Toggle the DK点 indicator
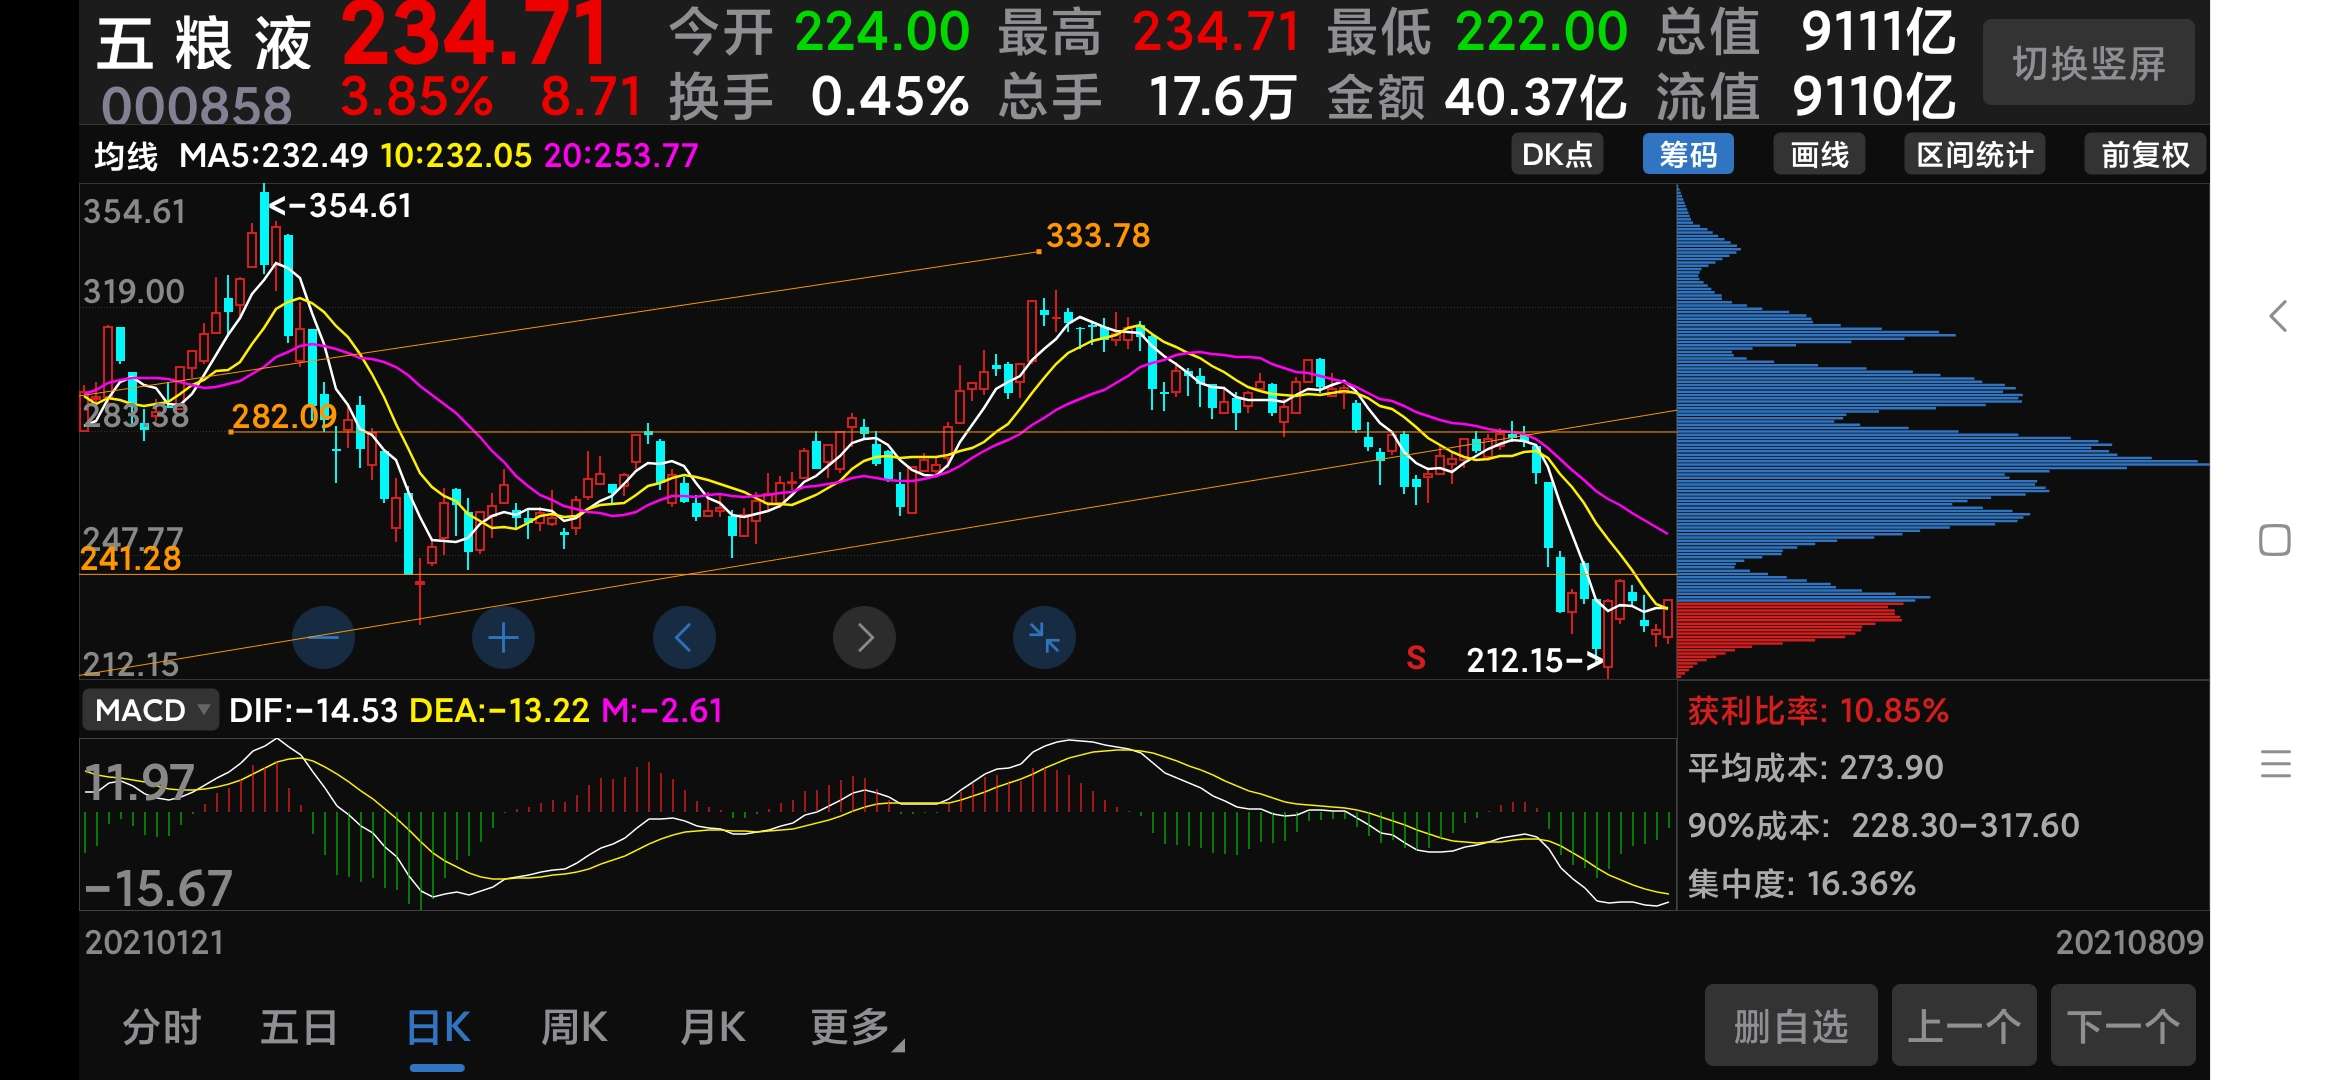Viewport: 2340px width, 1080px height. (x=1557, y=155)
